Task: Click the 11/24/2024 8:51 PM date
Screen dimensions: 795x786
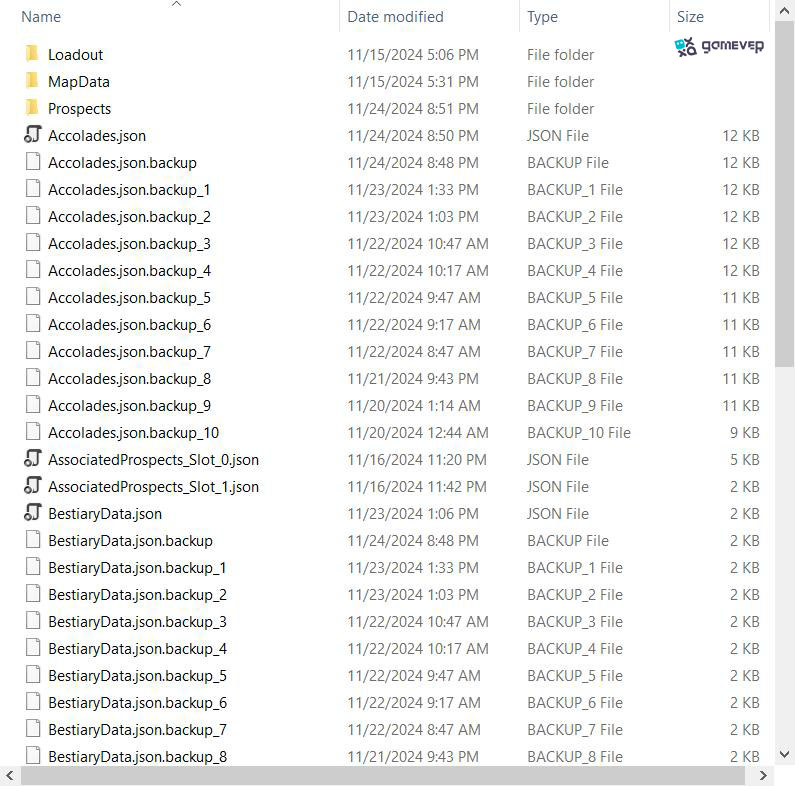Action: [x=413, y=109]
